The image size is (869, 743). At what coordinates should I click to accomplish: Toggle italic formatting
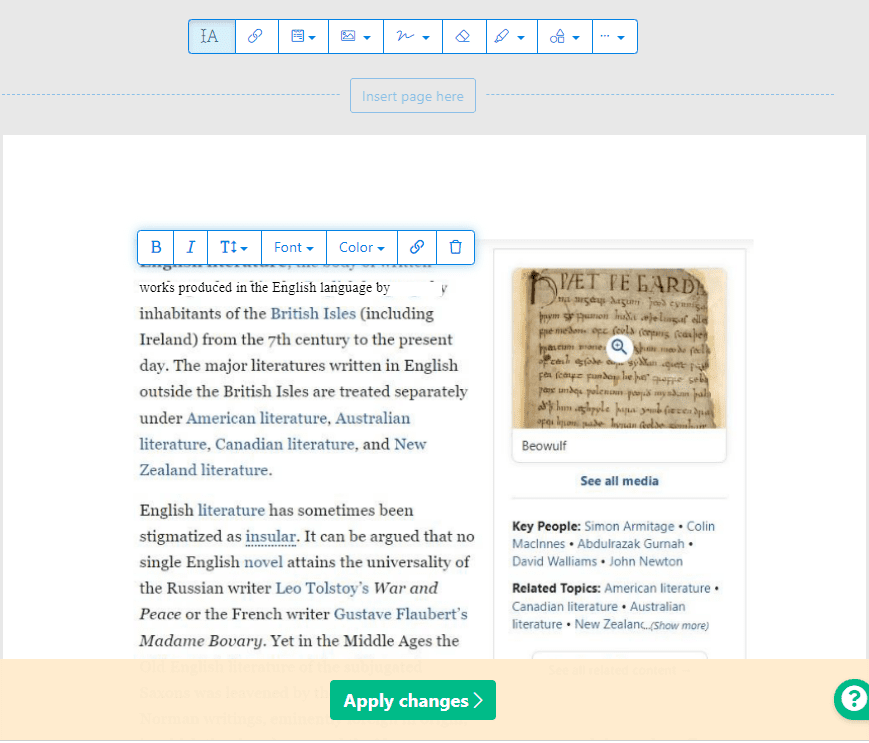click(x=190, y=247)
